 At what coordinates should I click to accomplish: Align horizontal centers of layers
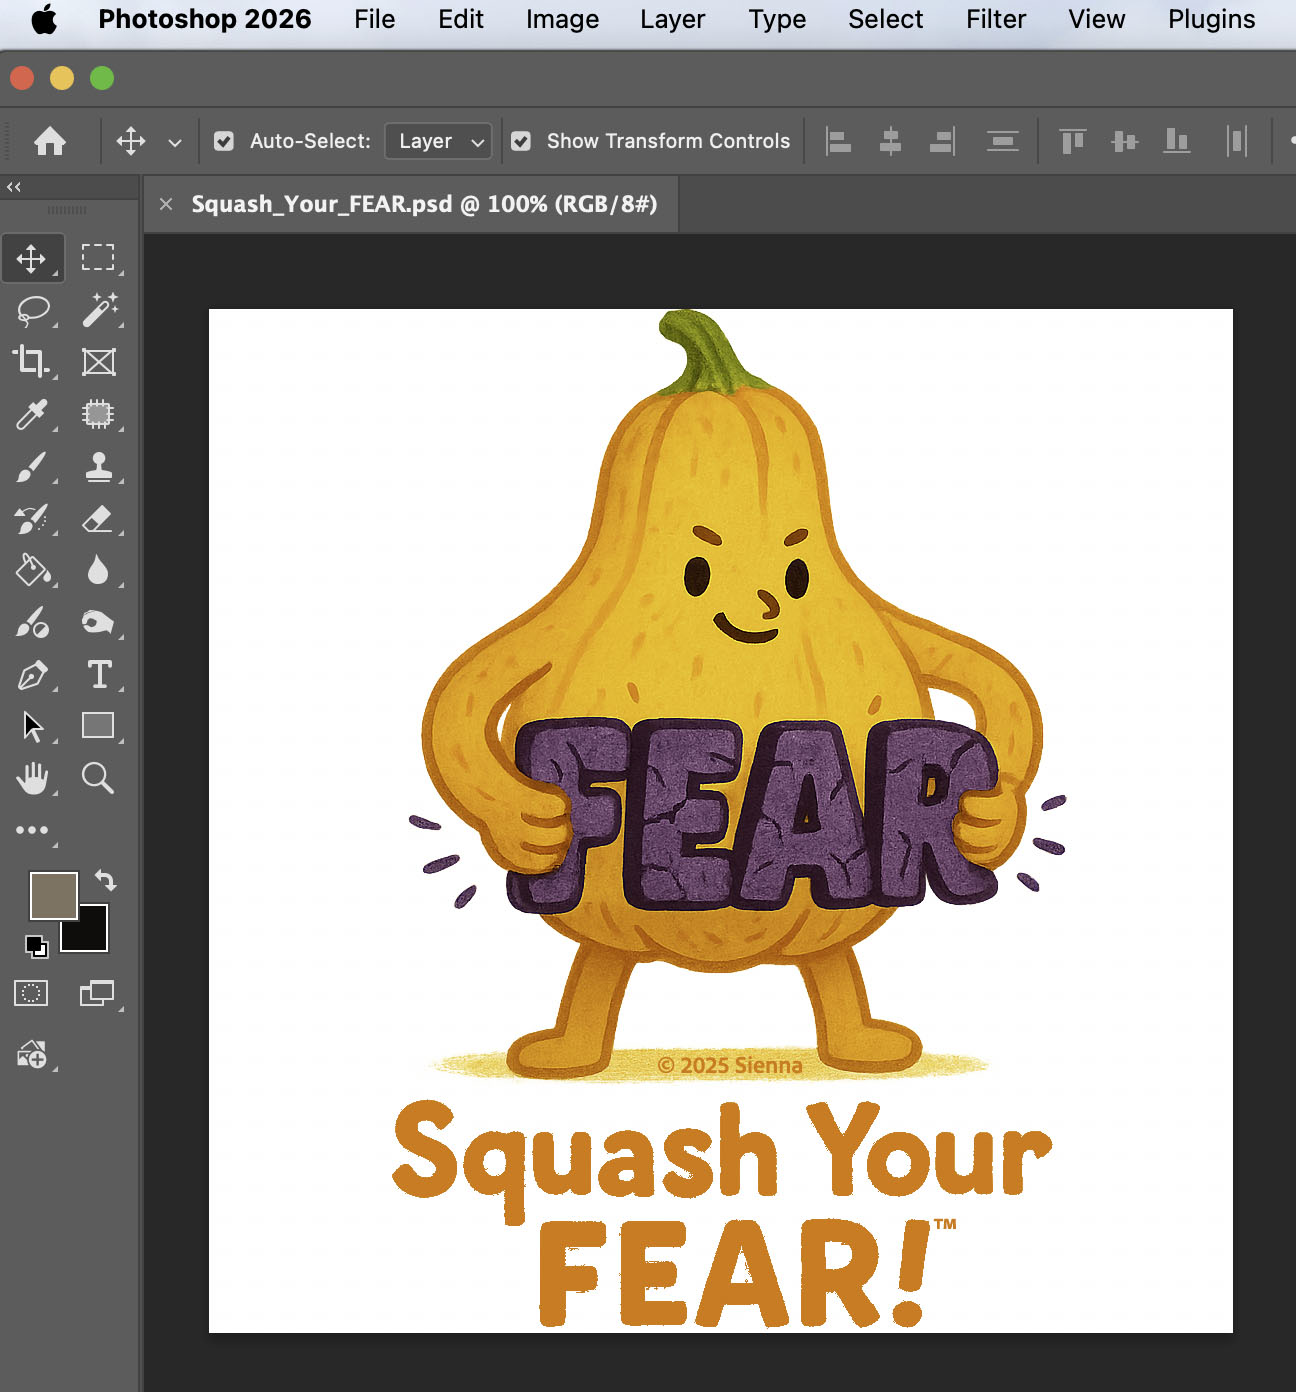[x=890, y=141]
